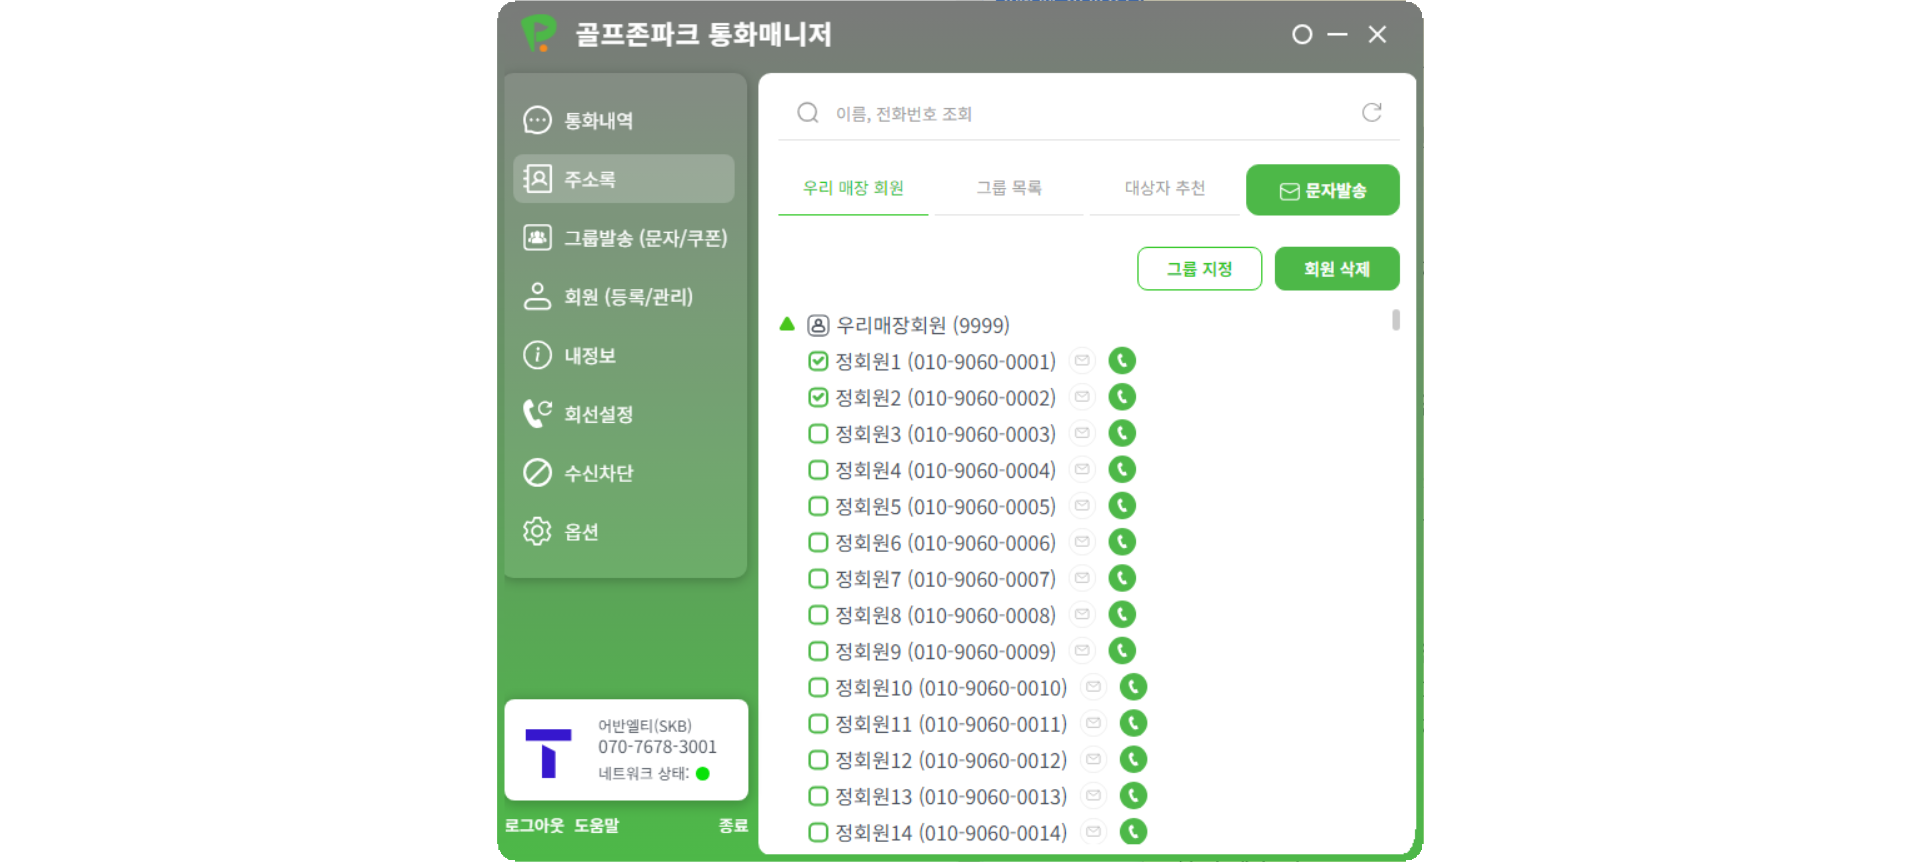Screen dimensions: 1920x862
Task: Open 회선설정 in the sidebar
Action: coord(598,414)
